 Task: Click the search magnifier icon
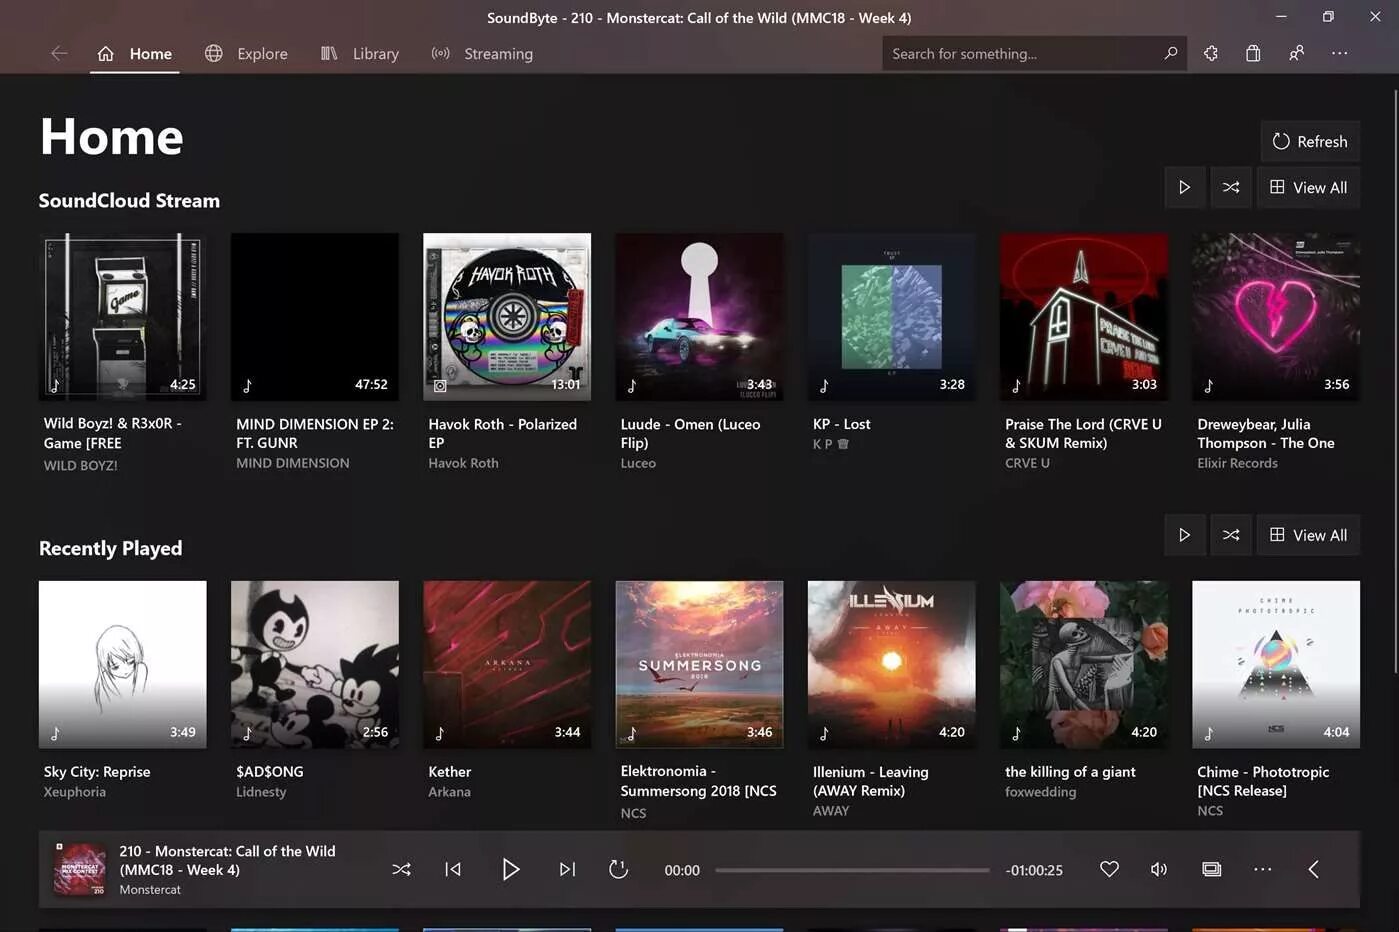pos(1171,53)
